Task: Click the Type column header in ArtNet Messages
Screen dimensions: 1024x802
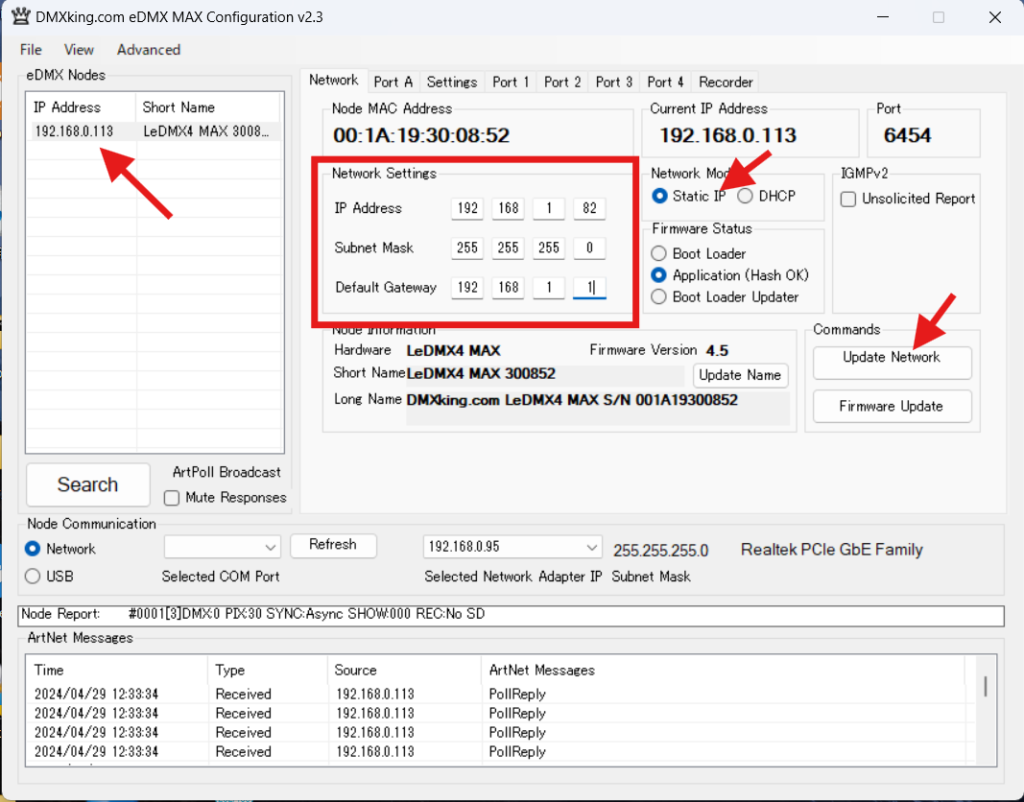Action: tap(268, 670)
